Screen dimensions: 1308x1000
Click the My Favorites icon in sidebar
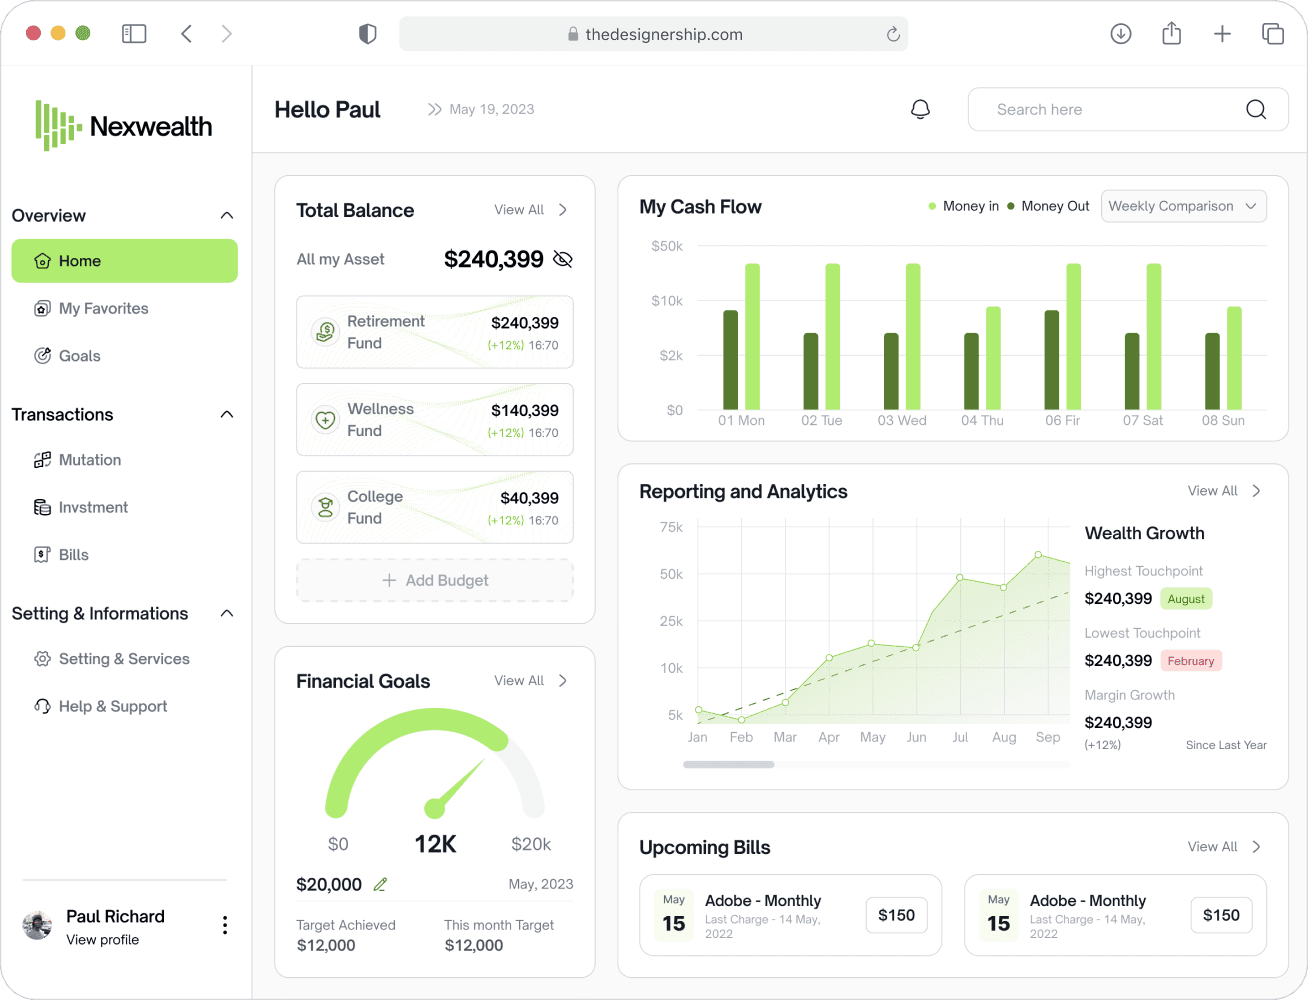(42, 308)
